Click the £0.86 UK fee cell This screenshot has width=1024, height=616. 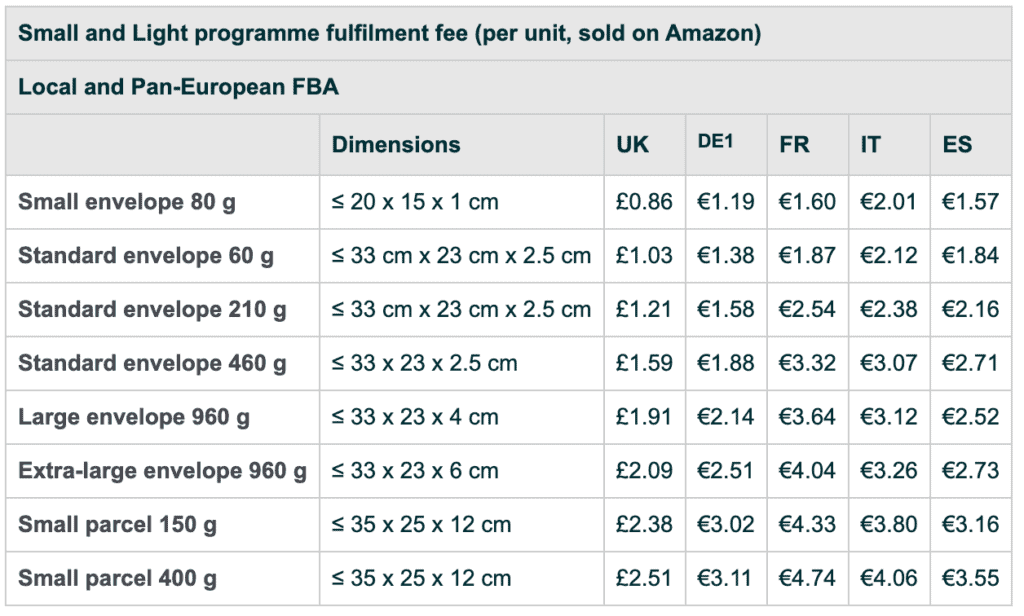[644, 202]
